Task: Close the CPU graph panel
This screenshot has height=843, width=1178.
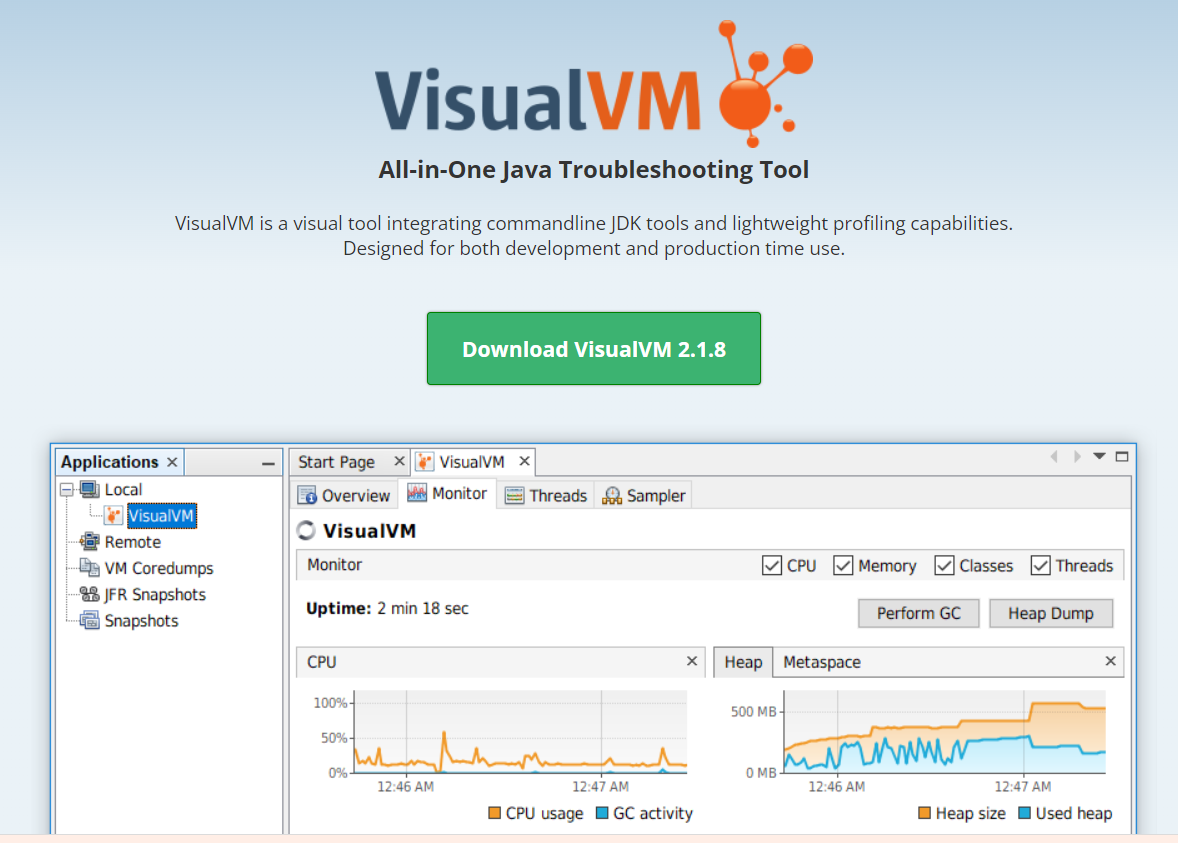Action: 691,661
